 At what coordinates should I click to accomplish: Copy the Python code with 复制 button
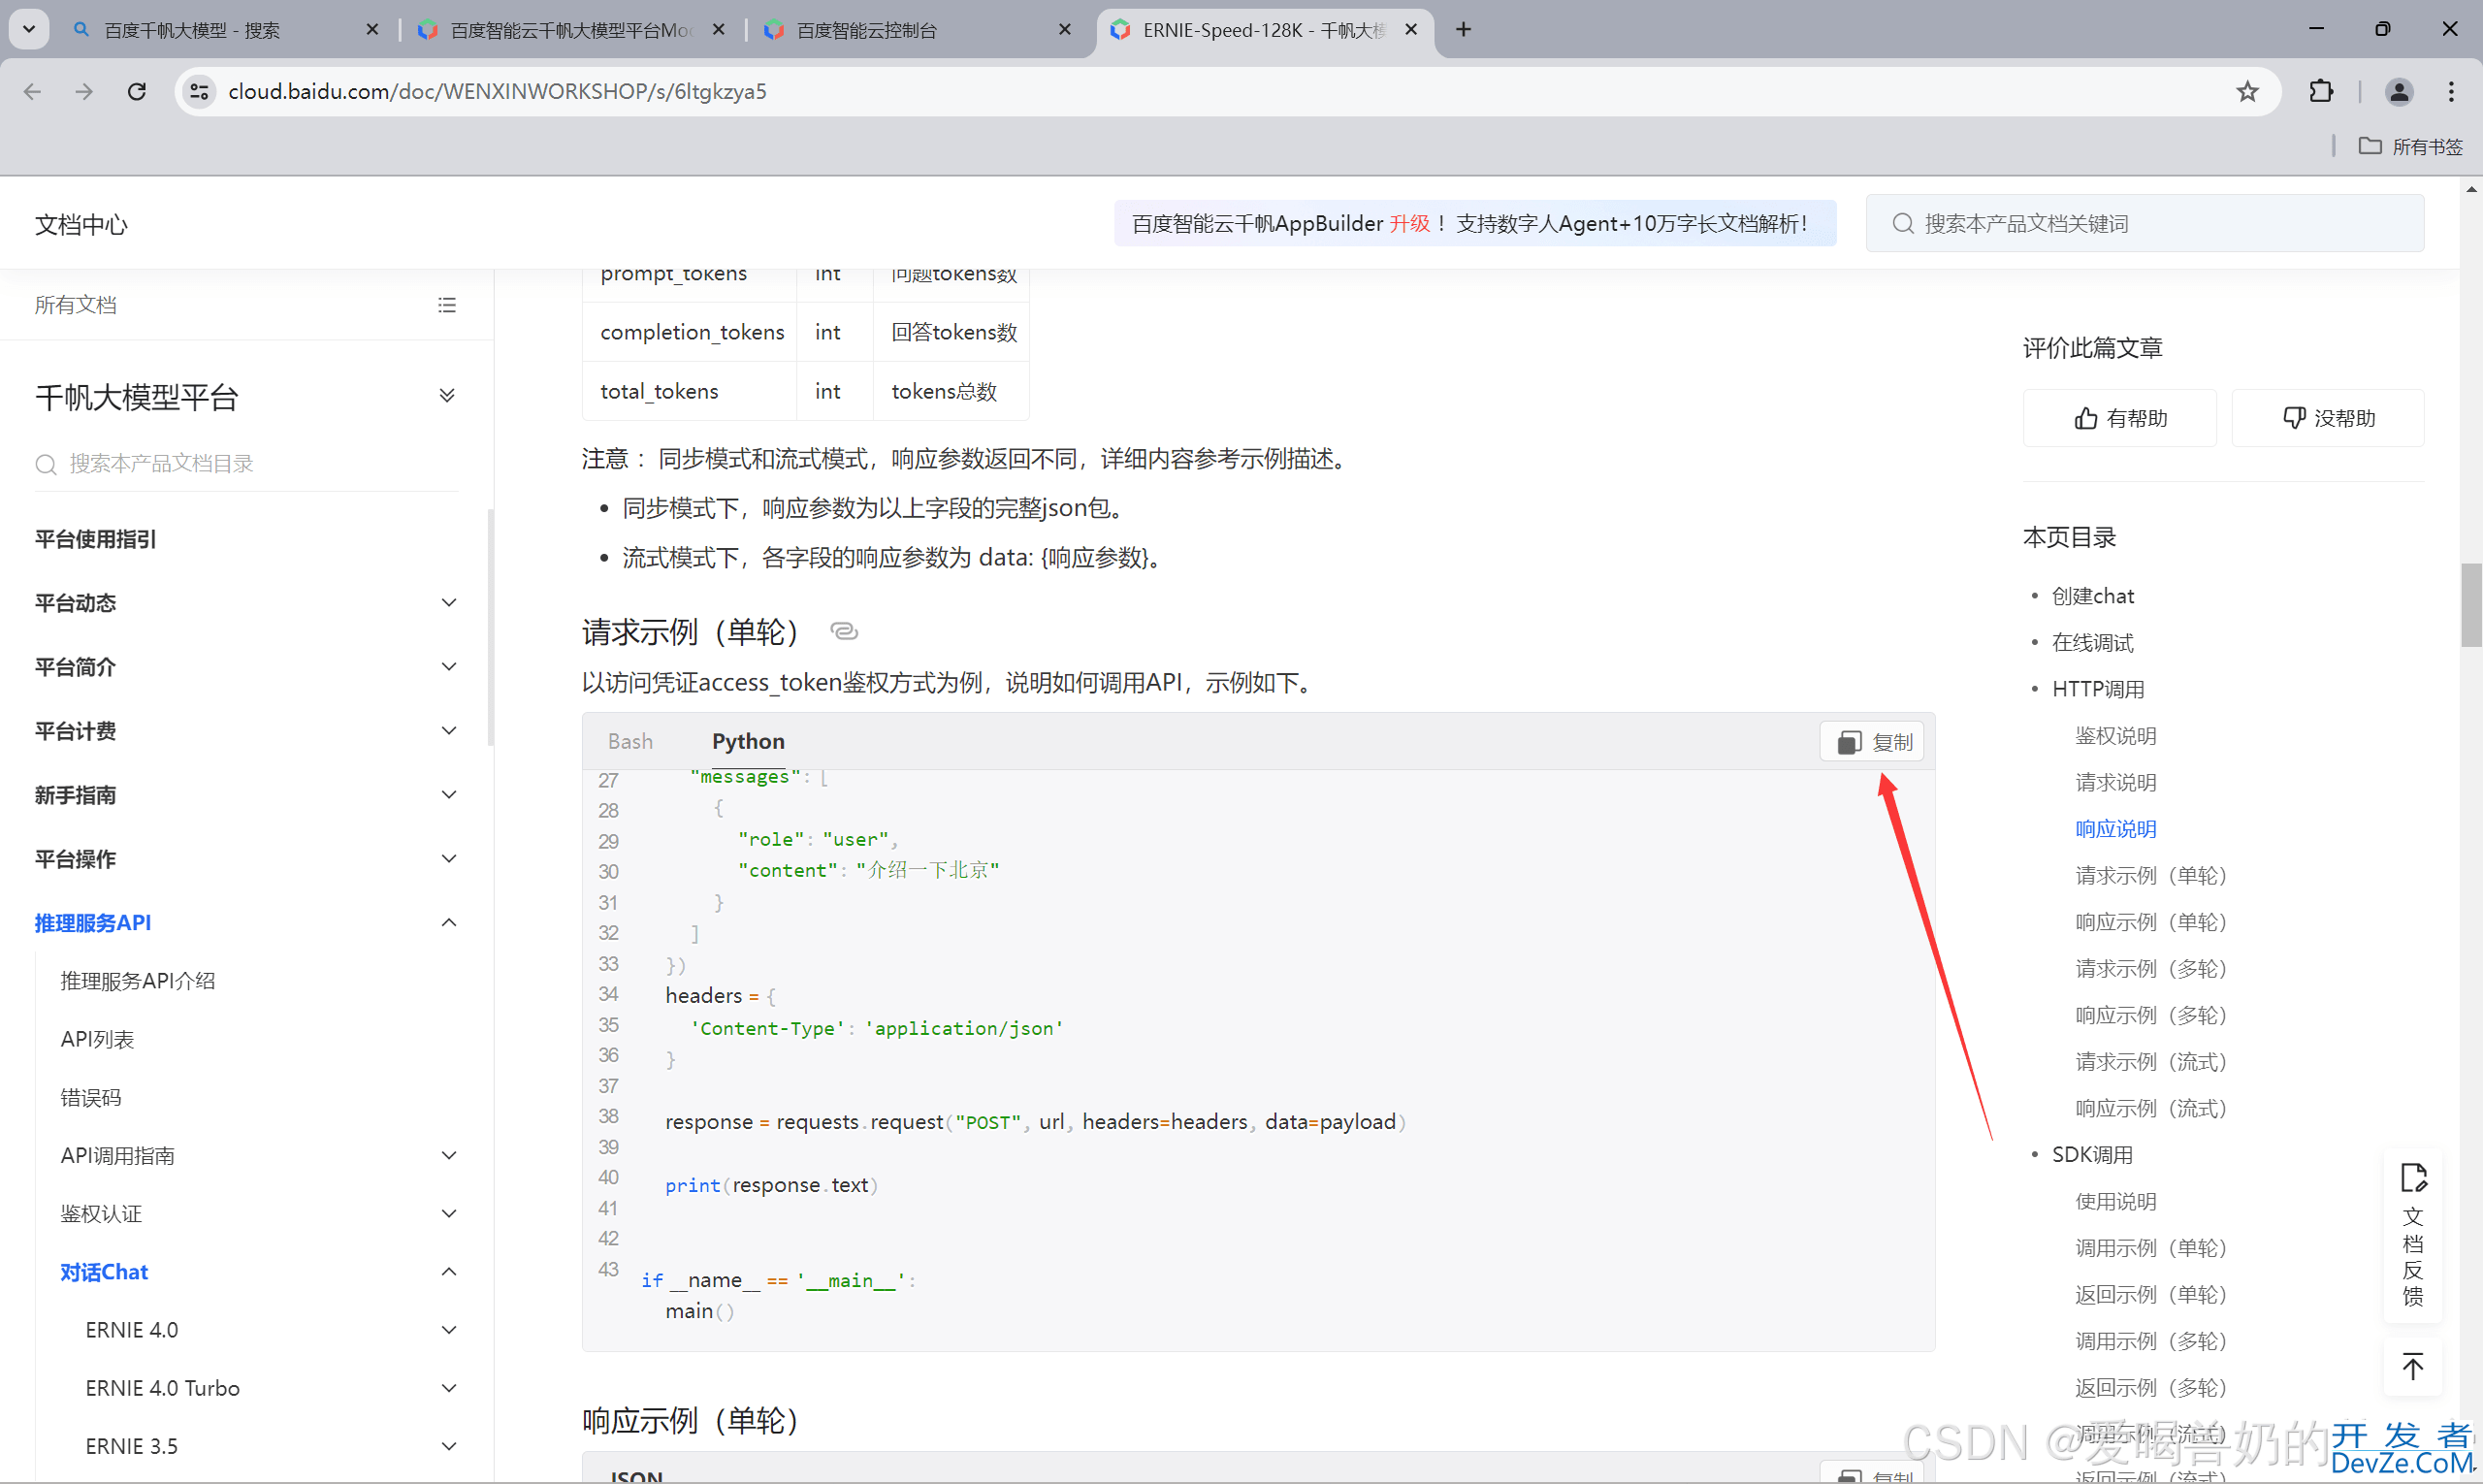(x=1873, y=742)
